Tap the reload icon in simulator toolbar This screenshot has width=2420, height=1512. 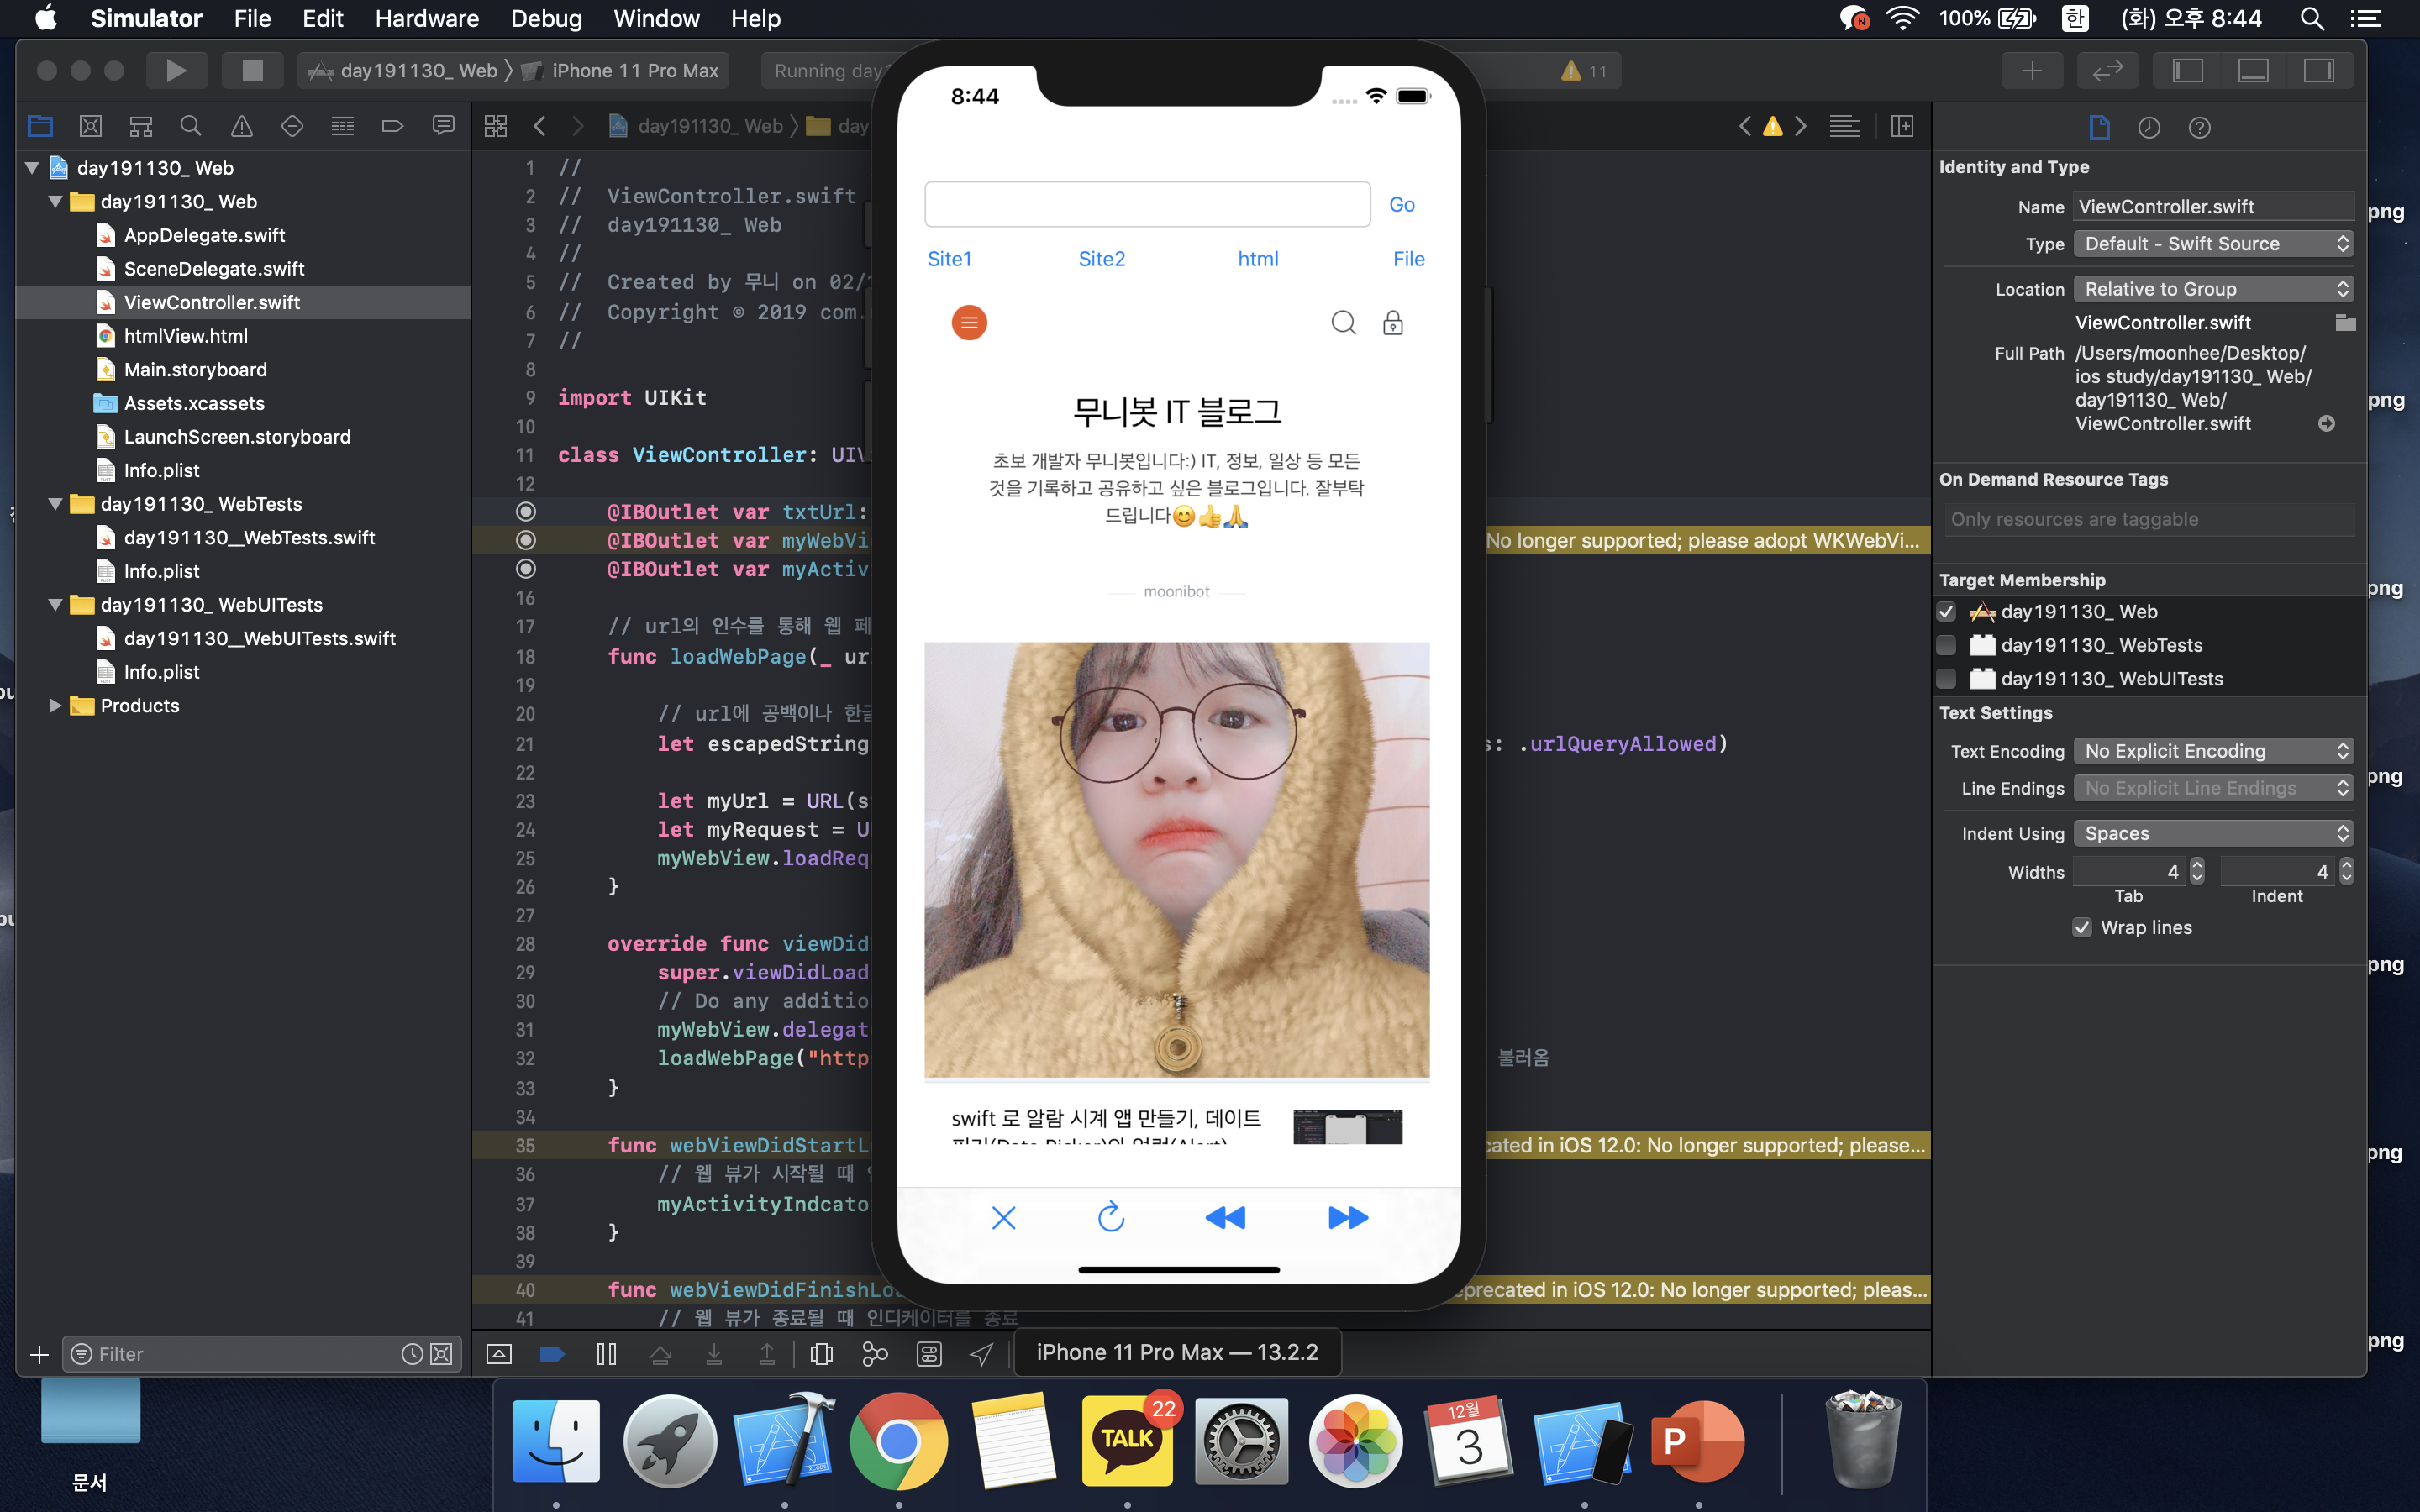coord(1111,1217)
